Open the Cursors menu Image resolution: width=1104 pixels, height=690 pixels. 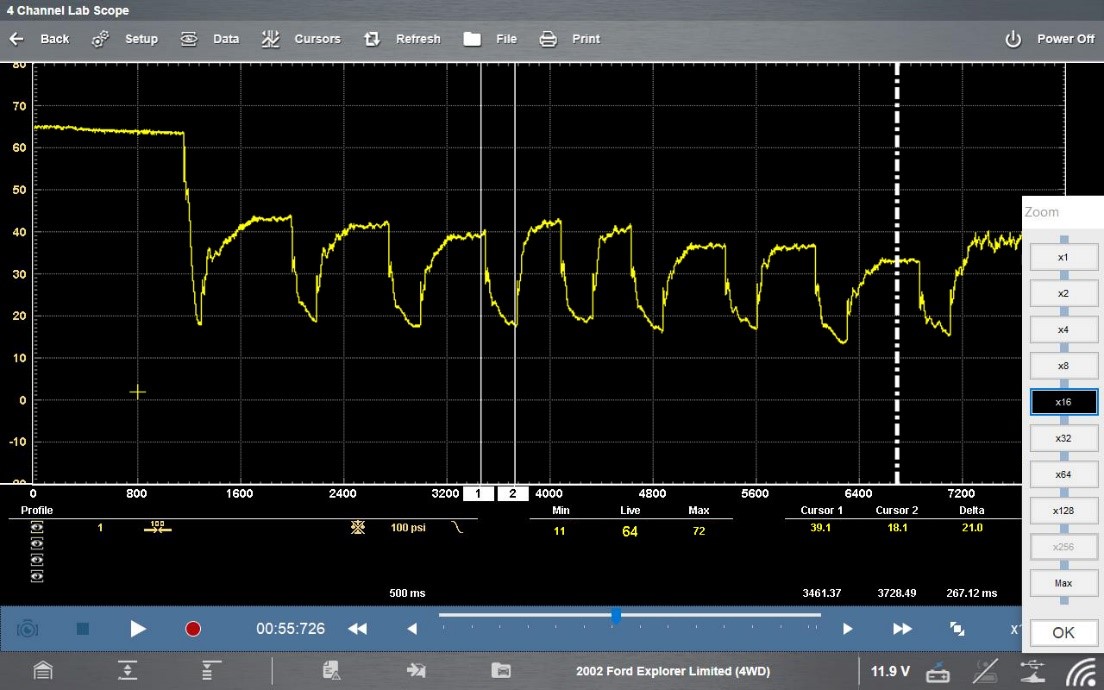(x=270, y=39)
